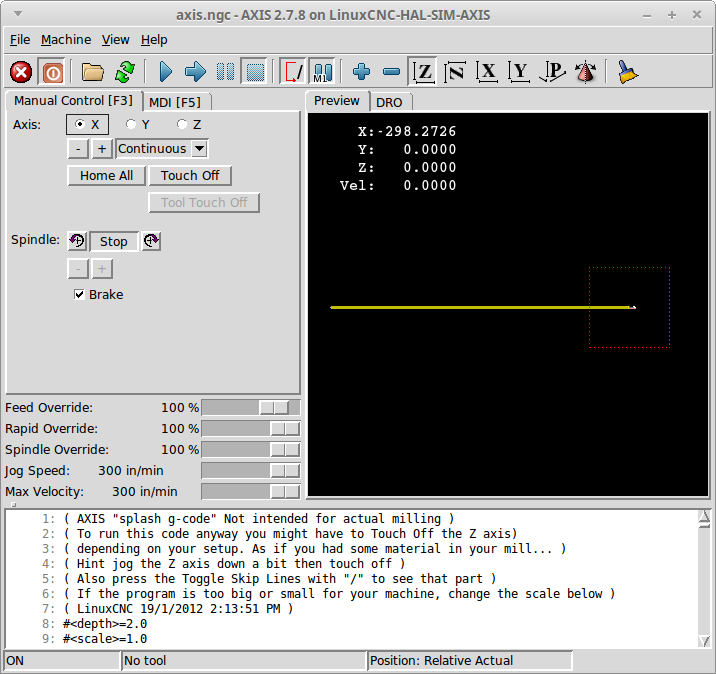Click the Home All button
Screen dimensions: 716x674
coord(106,176)
